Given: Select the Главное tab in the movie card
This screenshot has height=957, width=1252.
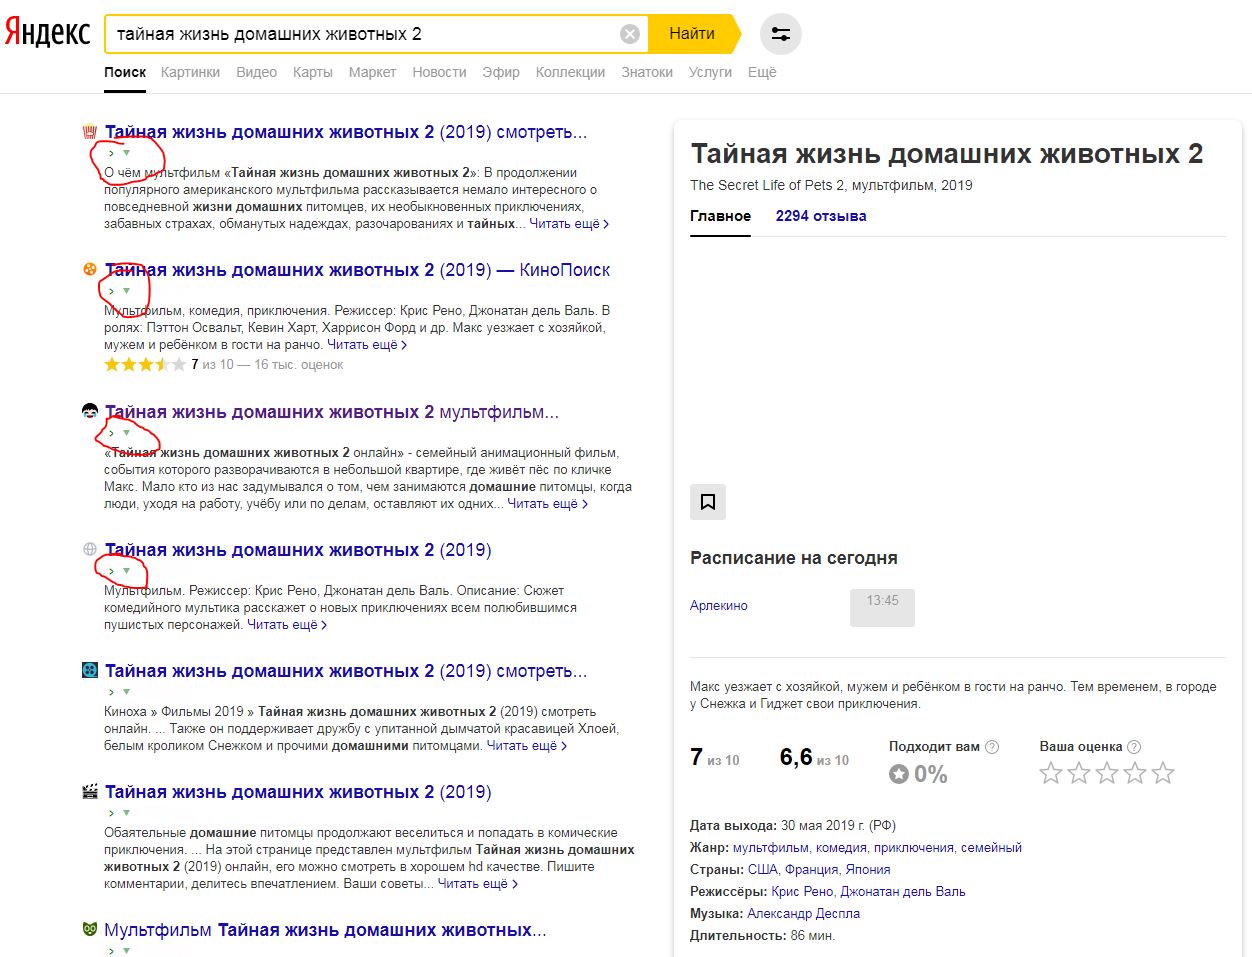Looking at the screenshot, I should pos(720,216).
